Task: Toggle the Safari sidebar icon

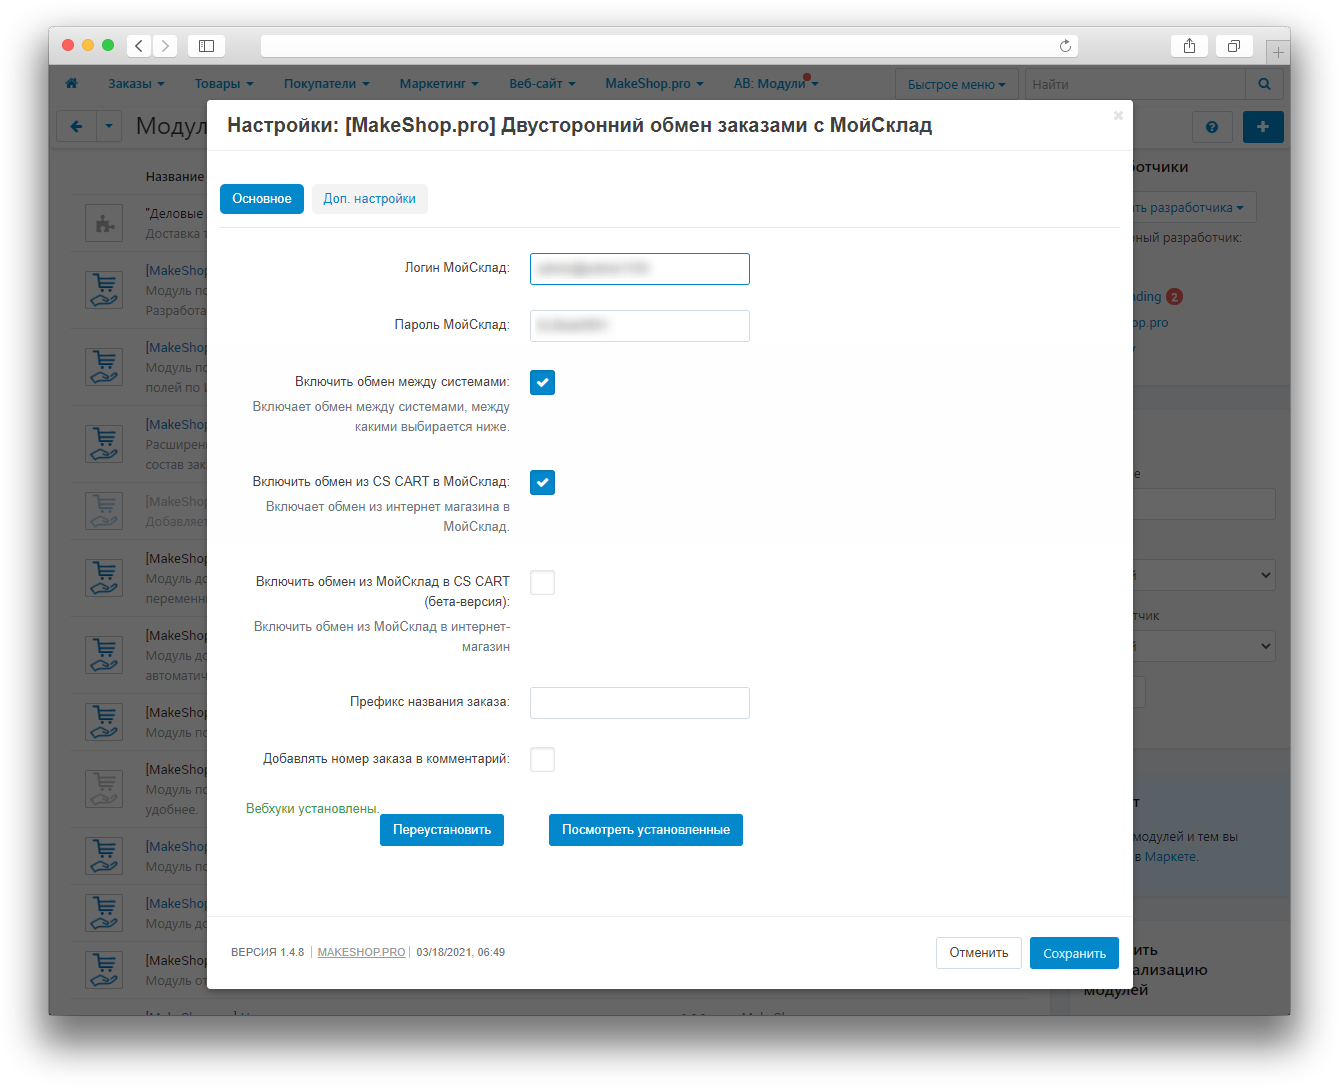Action: tap(206, 46)
